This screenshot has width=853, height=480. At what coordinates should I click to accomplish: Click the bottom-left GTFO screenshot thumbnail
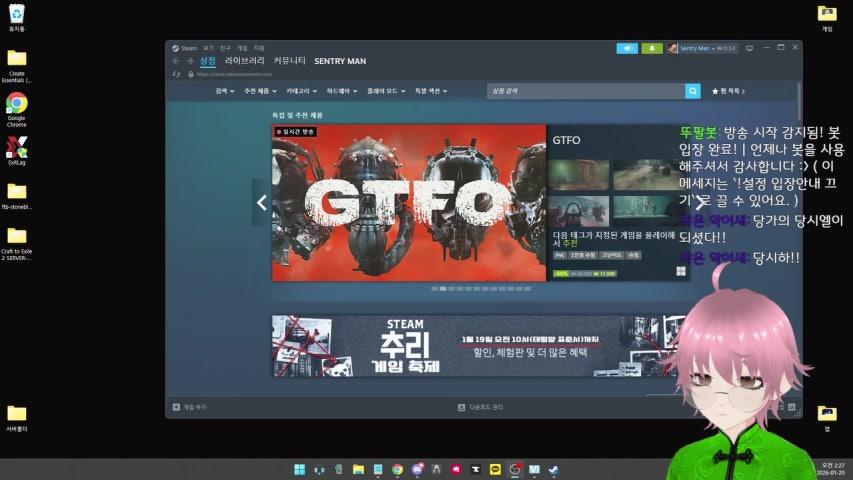pyautogui.click(x=579, y=211)
